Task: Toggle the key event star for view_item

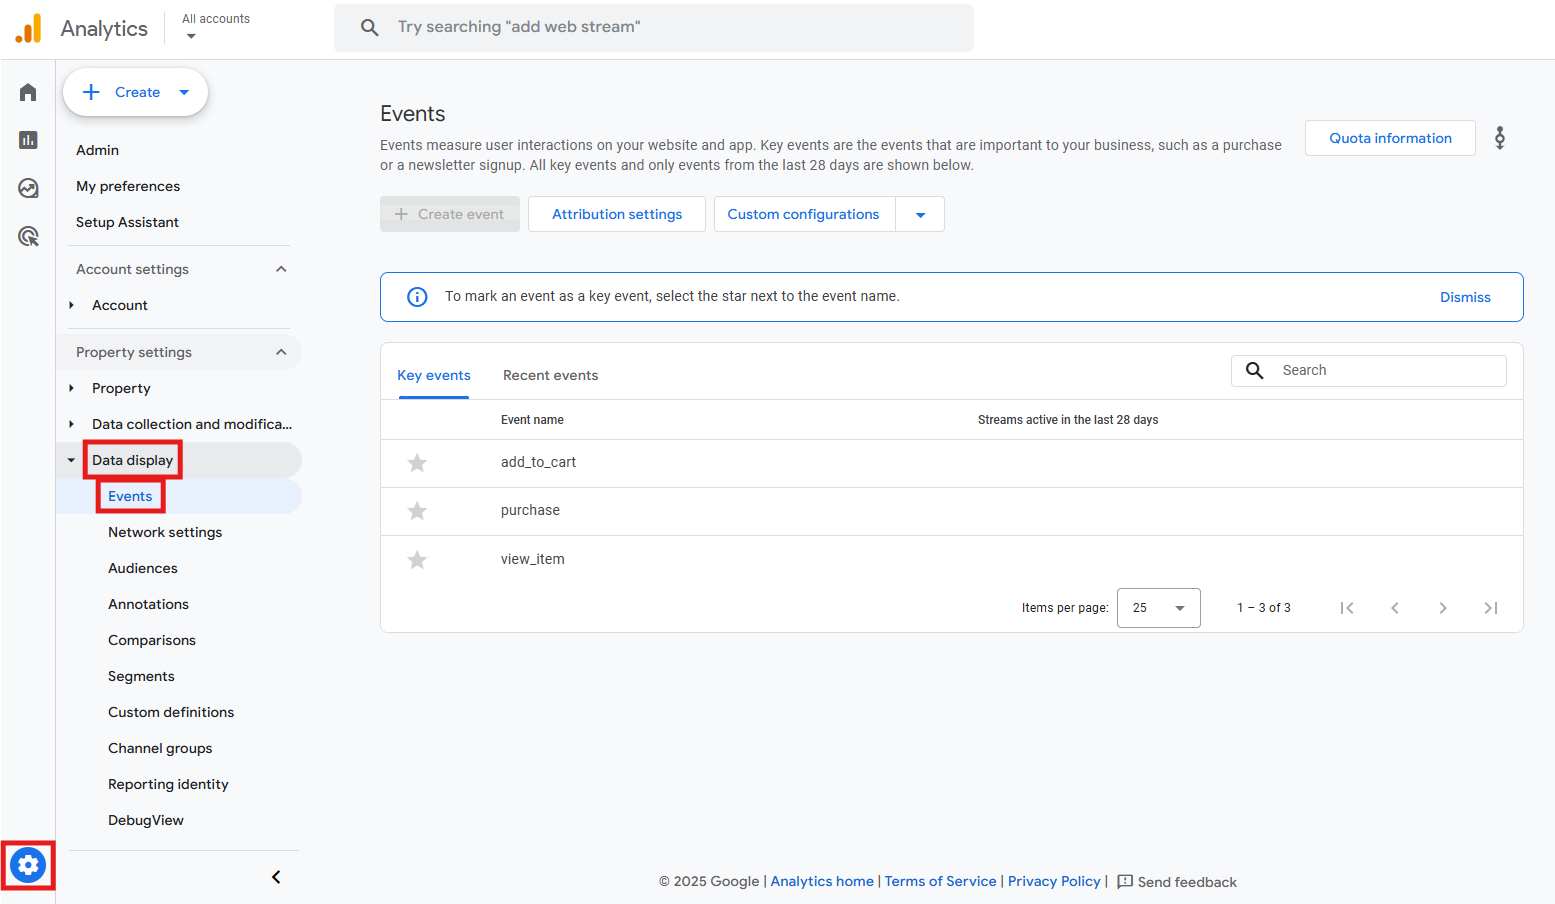Action: (417, 559)
